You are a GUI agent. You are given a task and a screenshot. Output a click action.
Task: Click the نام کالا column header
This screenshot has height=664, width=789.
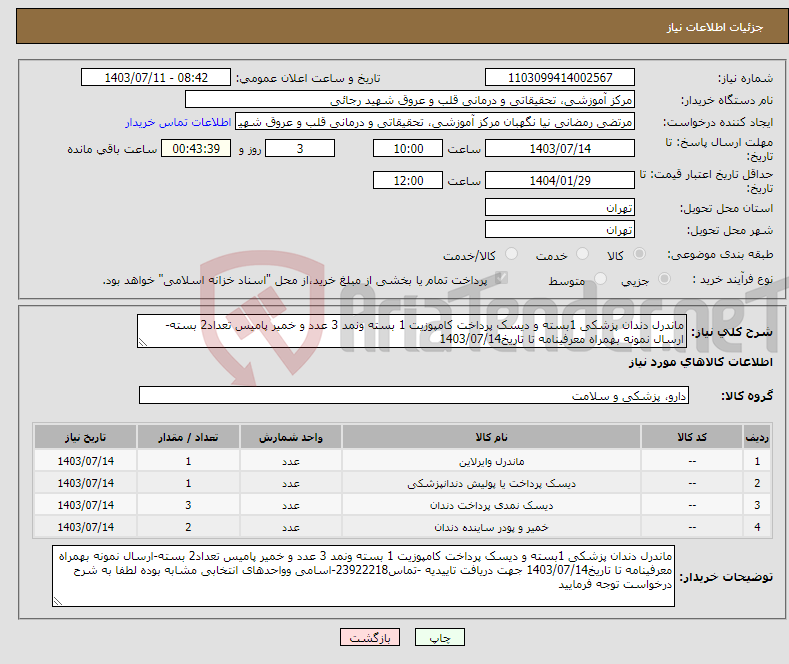491,437
